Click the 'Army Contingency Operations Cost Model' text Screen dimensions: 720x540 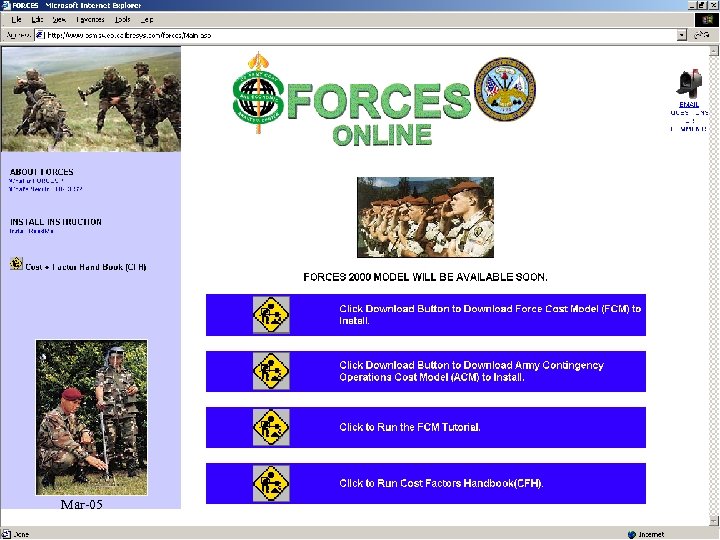point(472,371)
